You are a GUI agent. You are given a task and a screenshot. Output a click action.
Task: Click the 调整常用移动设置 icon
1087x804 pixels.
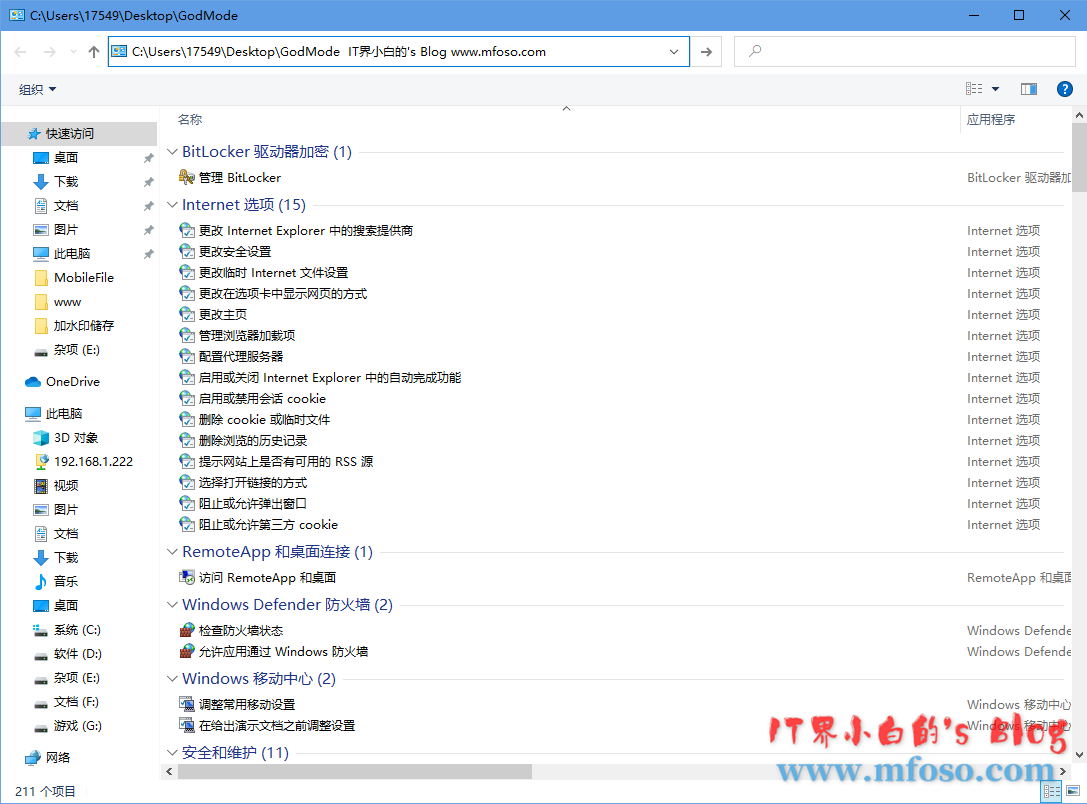pyautogui.click(x=186, y=704)
